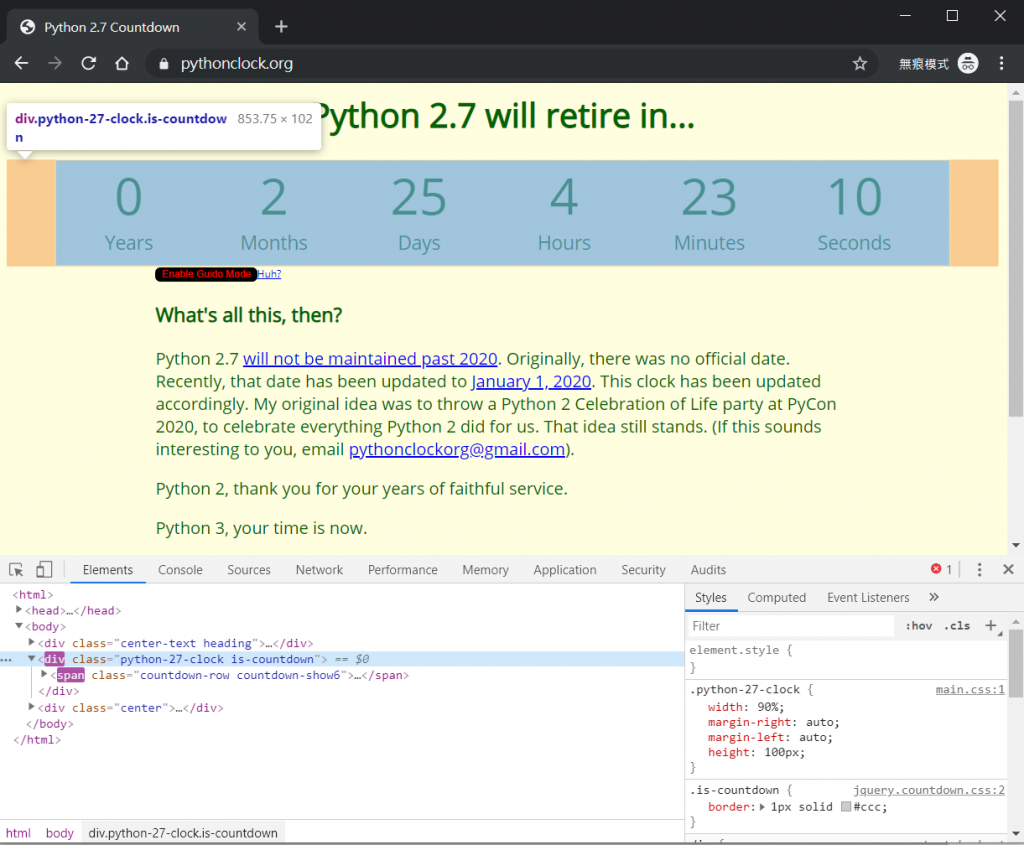This screenshot has width=1024, height=845.
Task: Select html in the breadcrumb bar
Action: coord(18,833)
